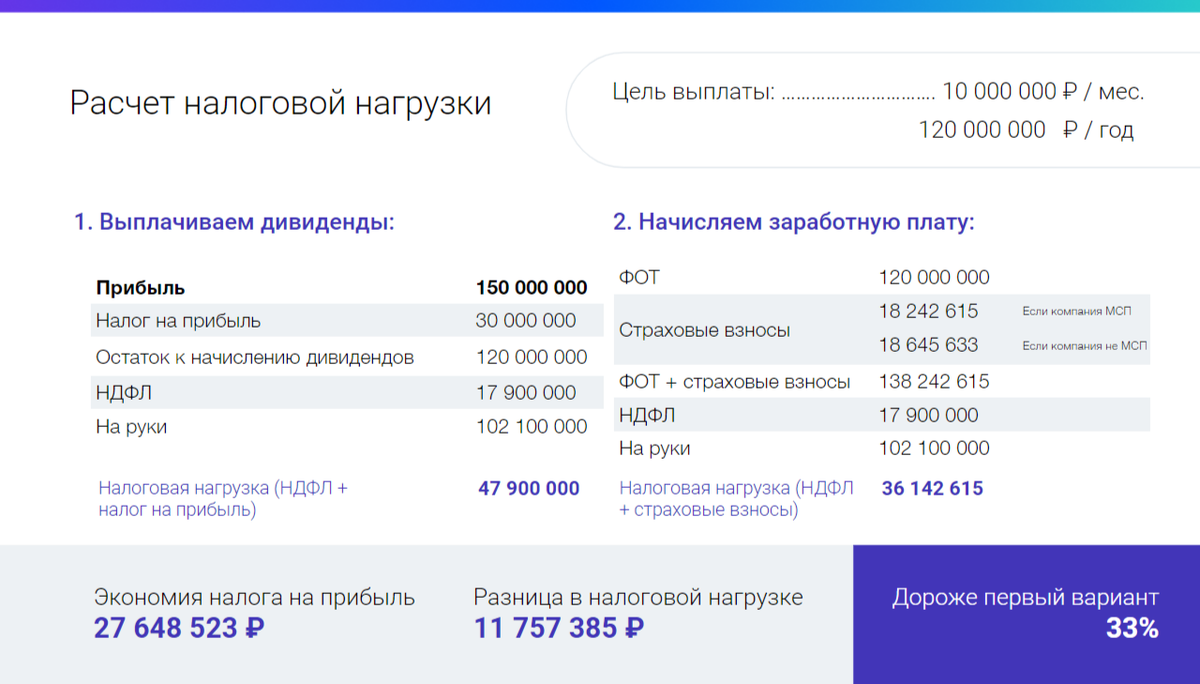This screenshot has width=1200, height=684.
Task: Select the value '138 242 615'
Action: tap(934, 382)
